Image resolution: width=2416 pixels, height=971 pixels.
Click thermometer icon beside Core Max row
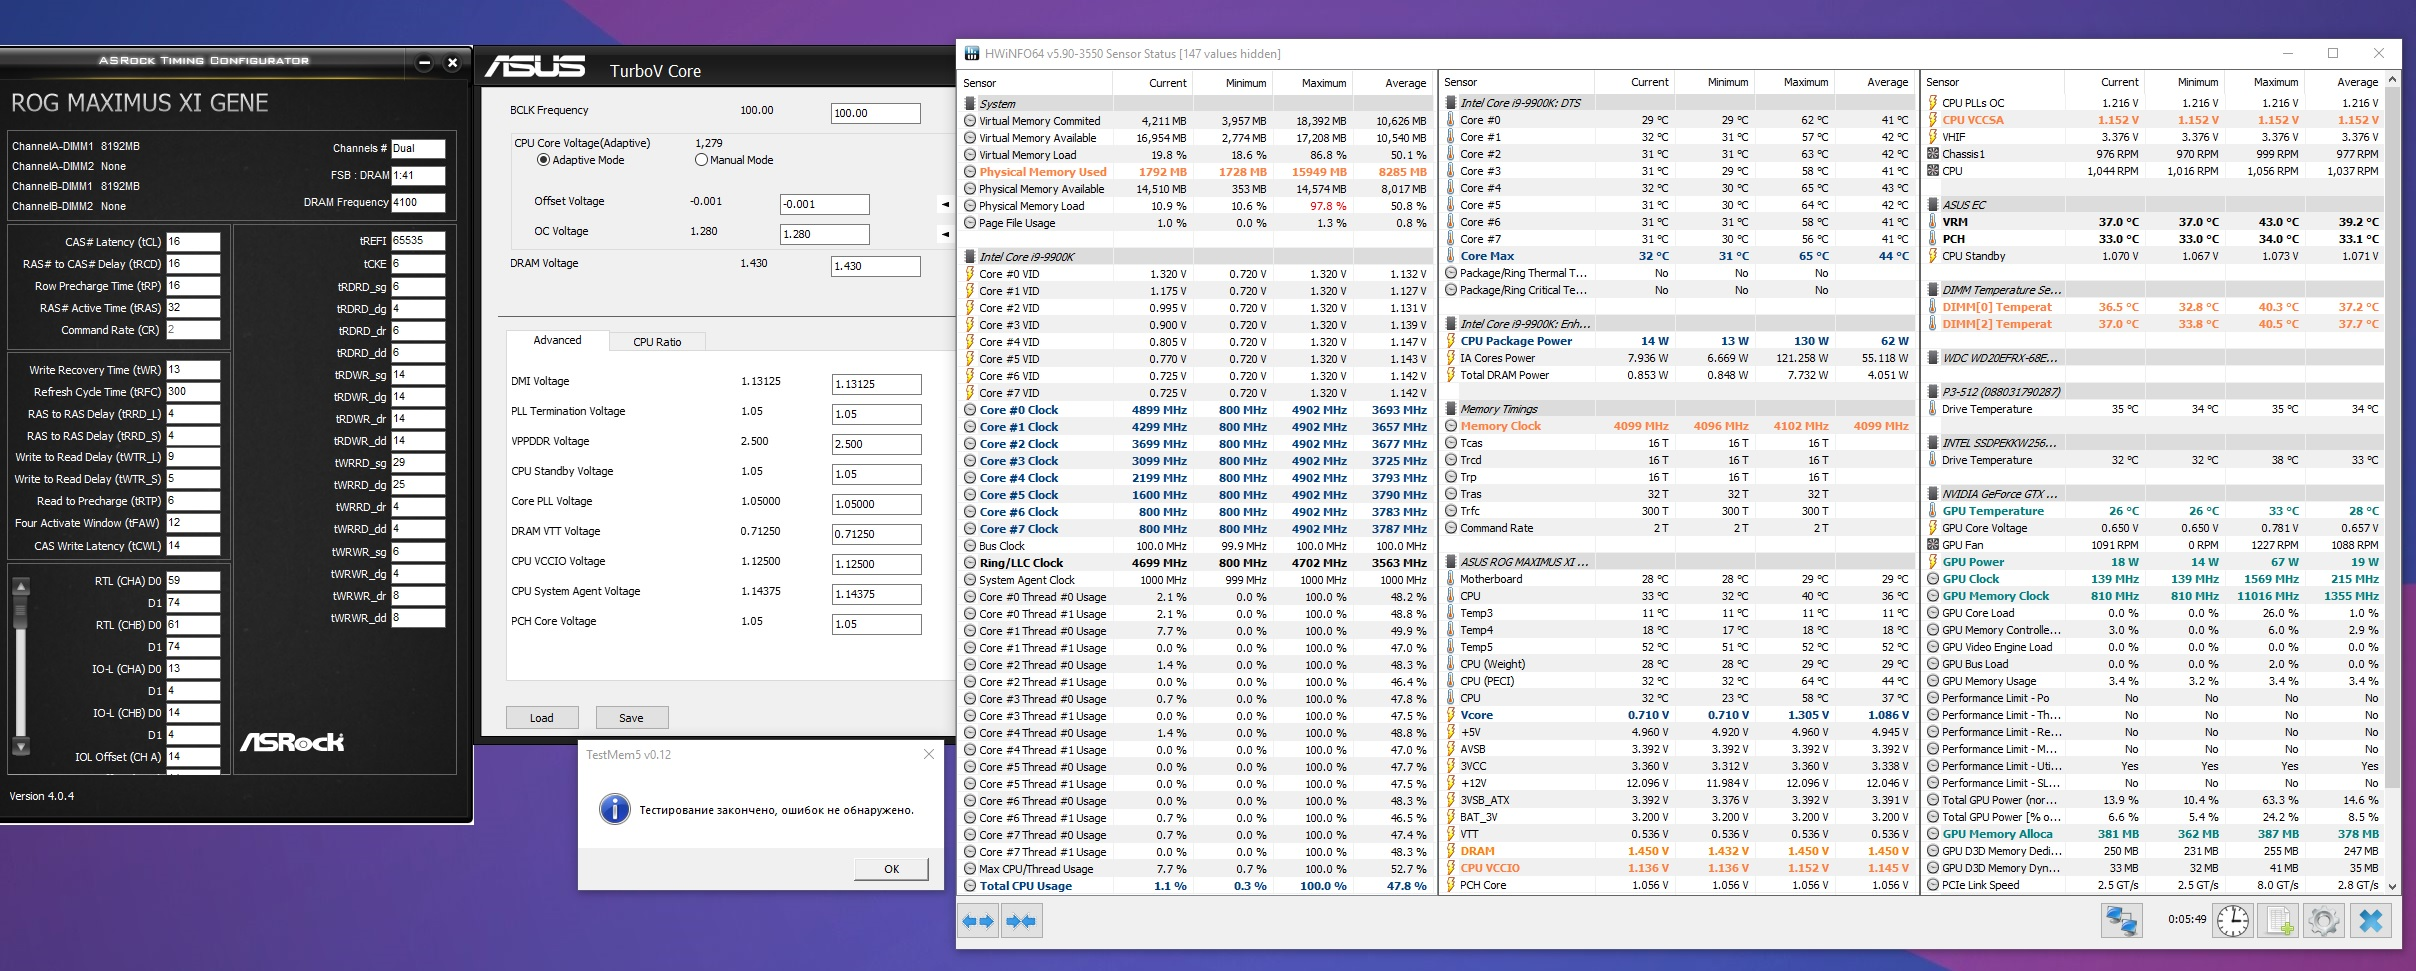[1450, 256]
